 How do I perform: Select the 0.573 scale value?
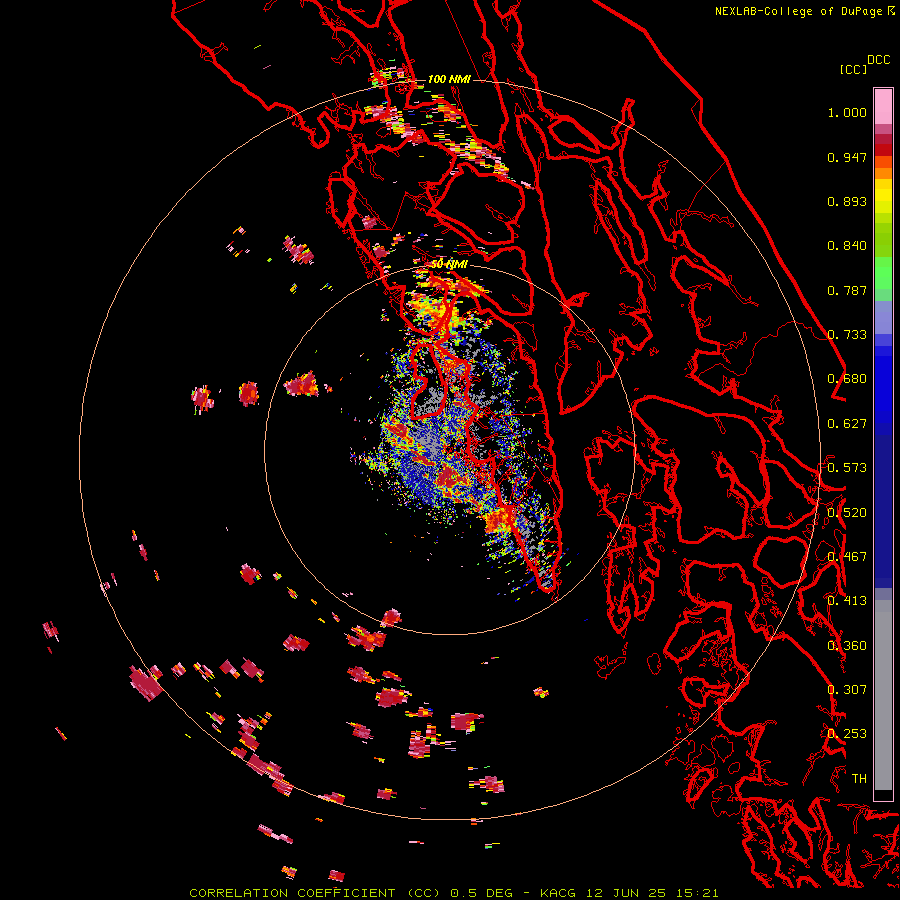[x=847, y=468]
